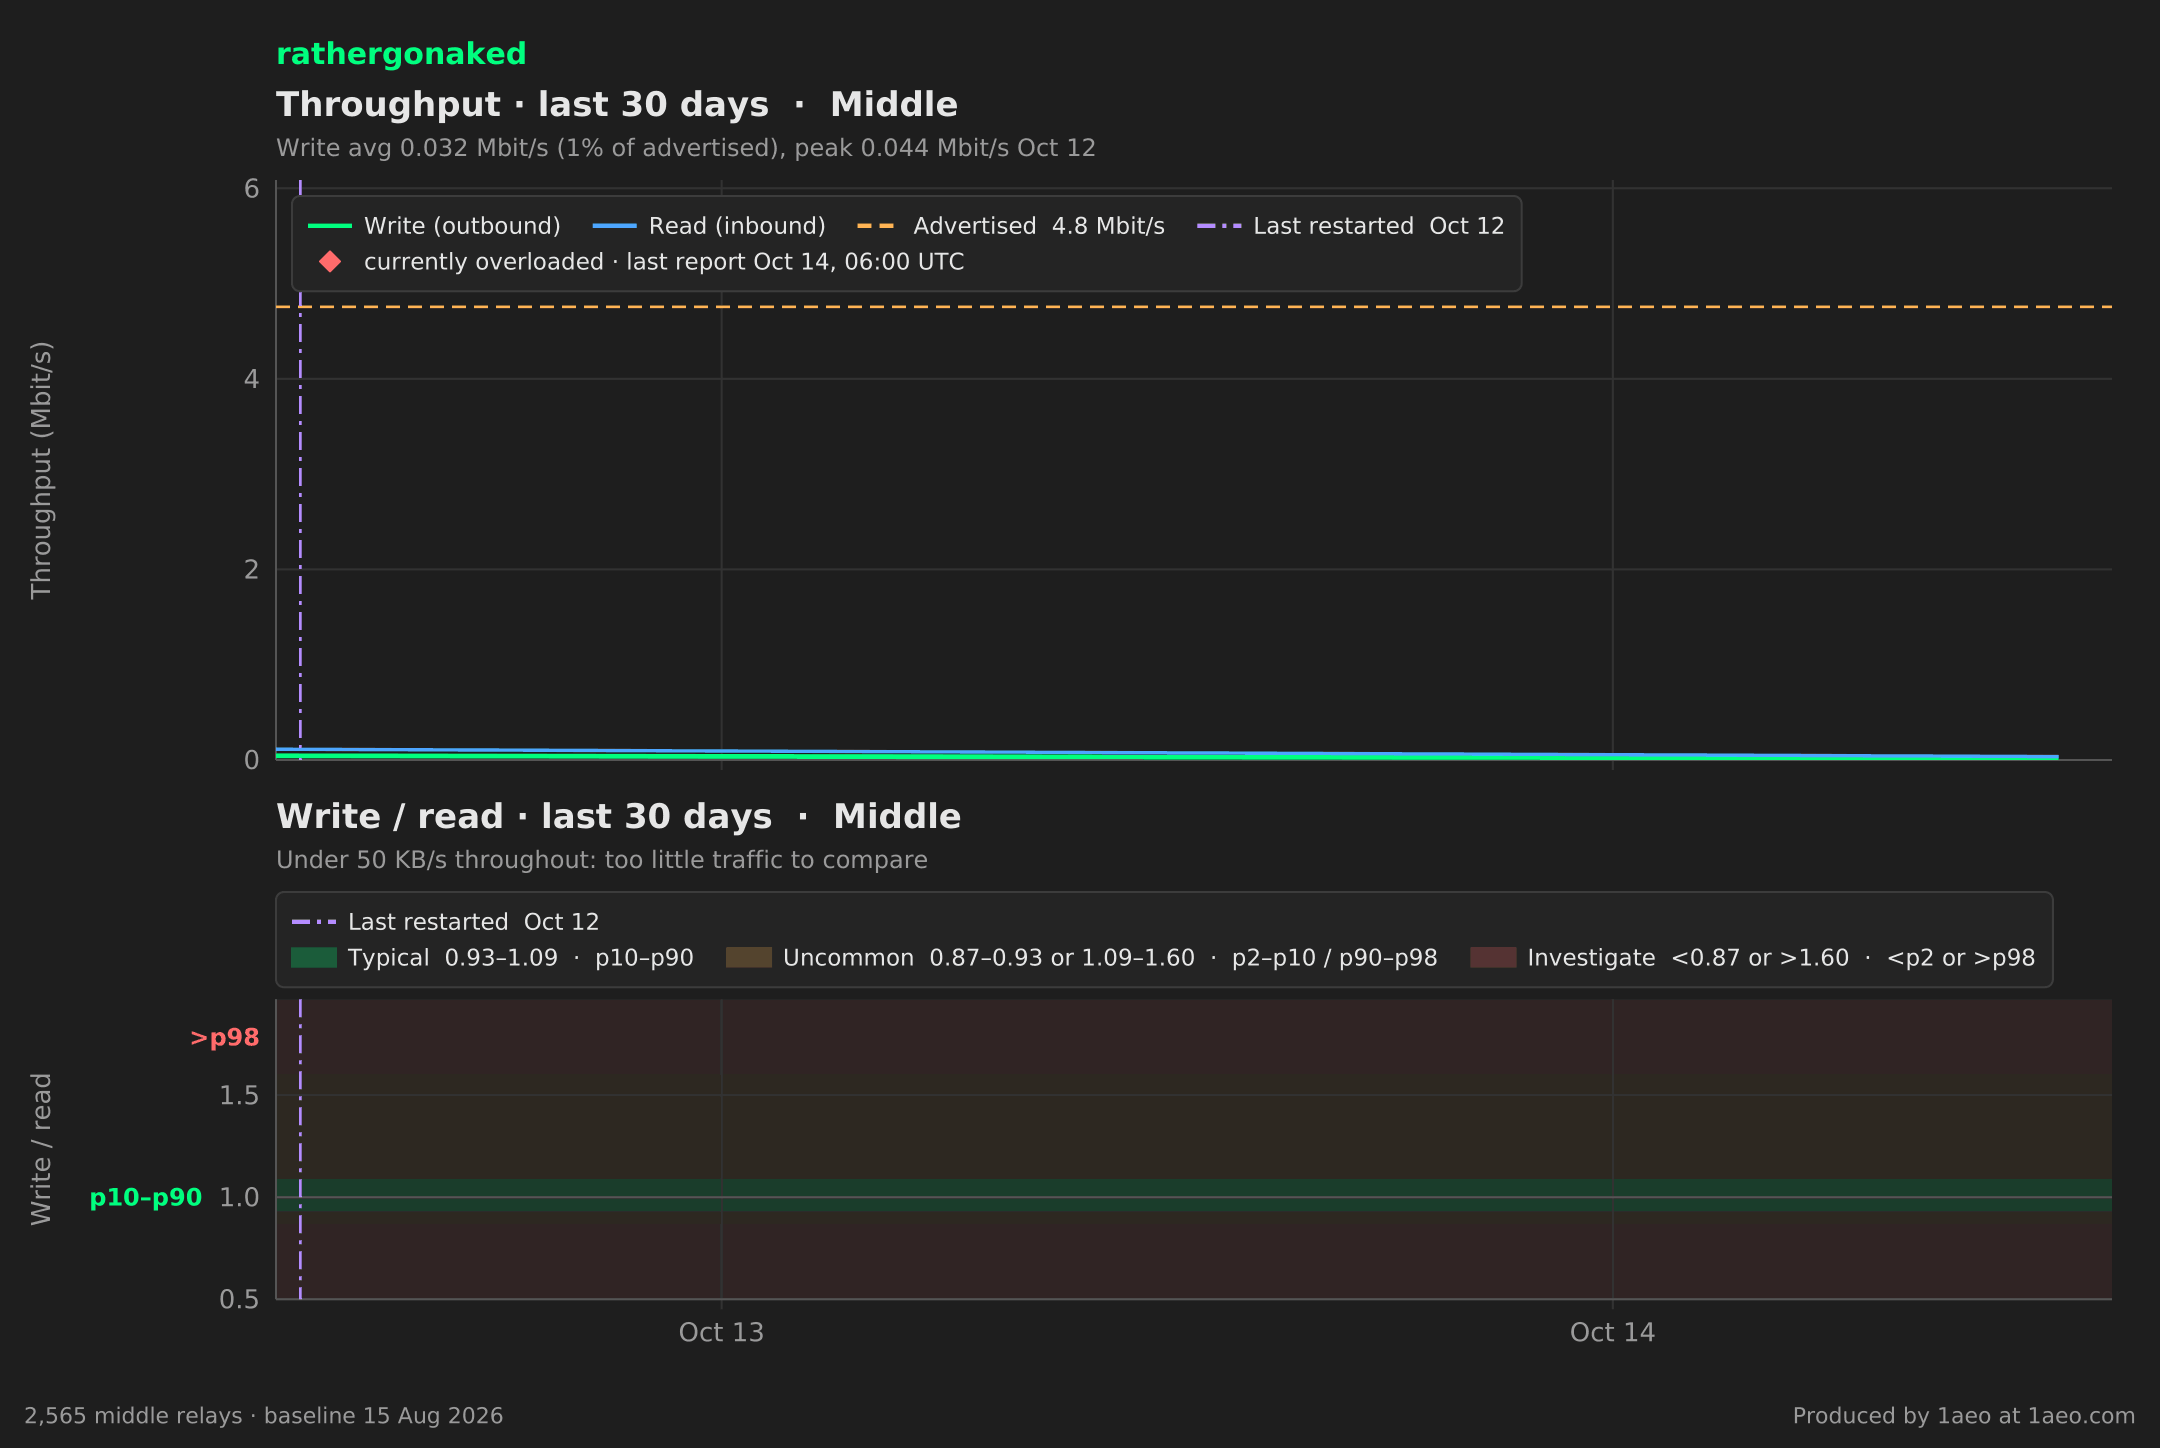Click the 'Typical 0.93–1.09 · p10–p90' legend label
The width and height of the screenshot is (2160, 1448).
coord(521,958)
